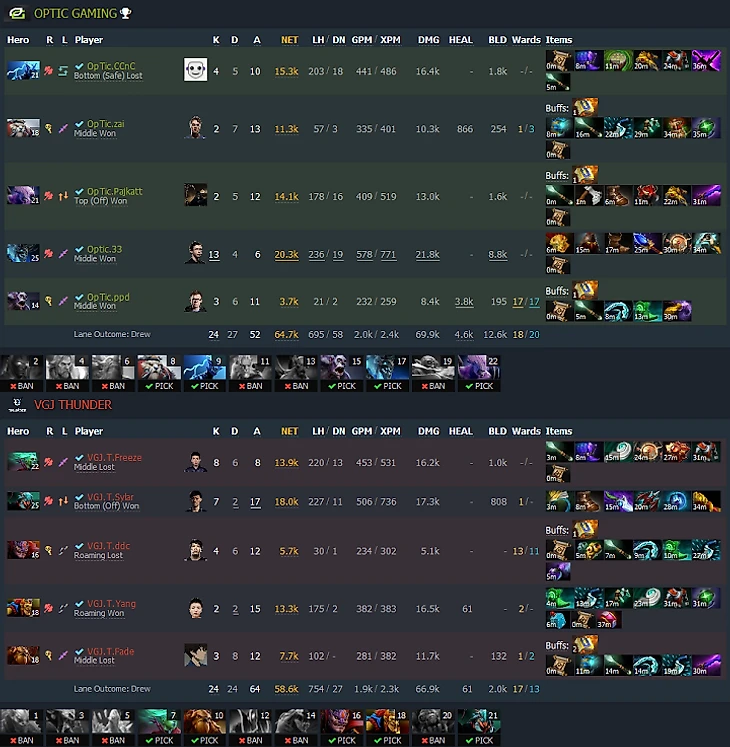Sort by the GPM header in VGJ Thunder table
730x747 pixels.
[362, 431]
